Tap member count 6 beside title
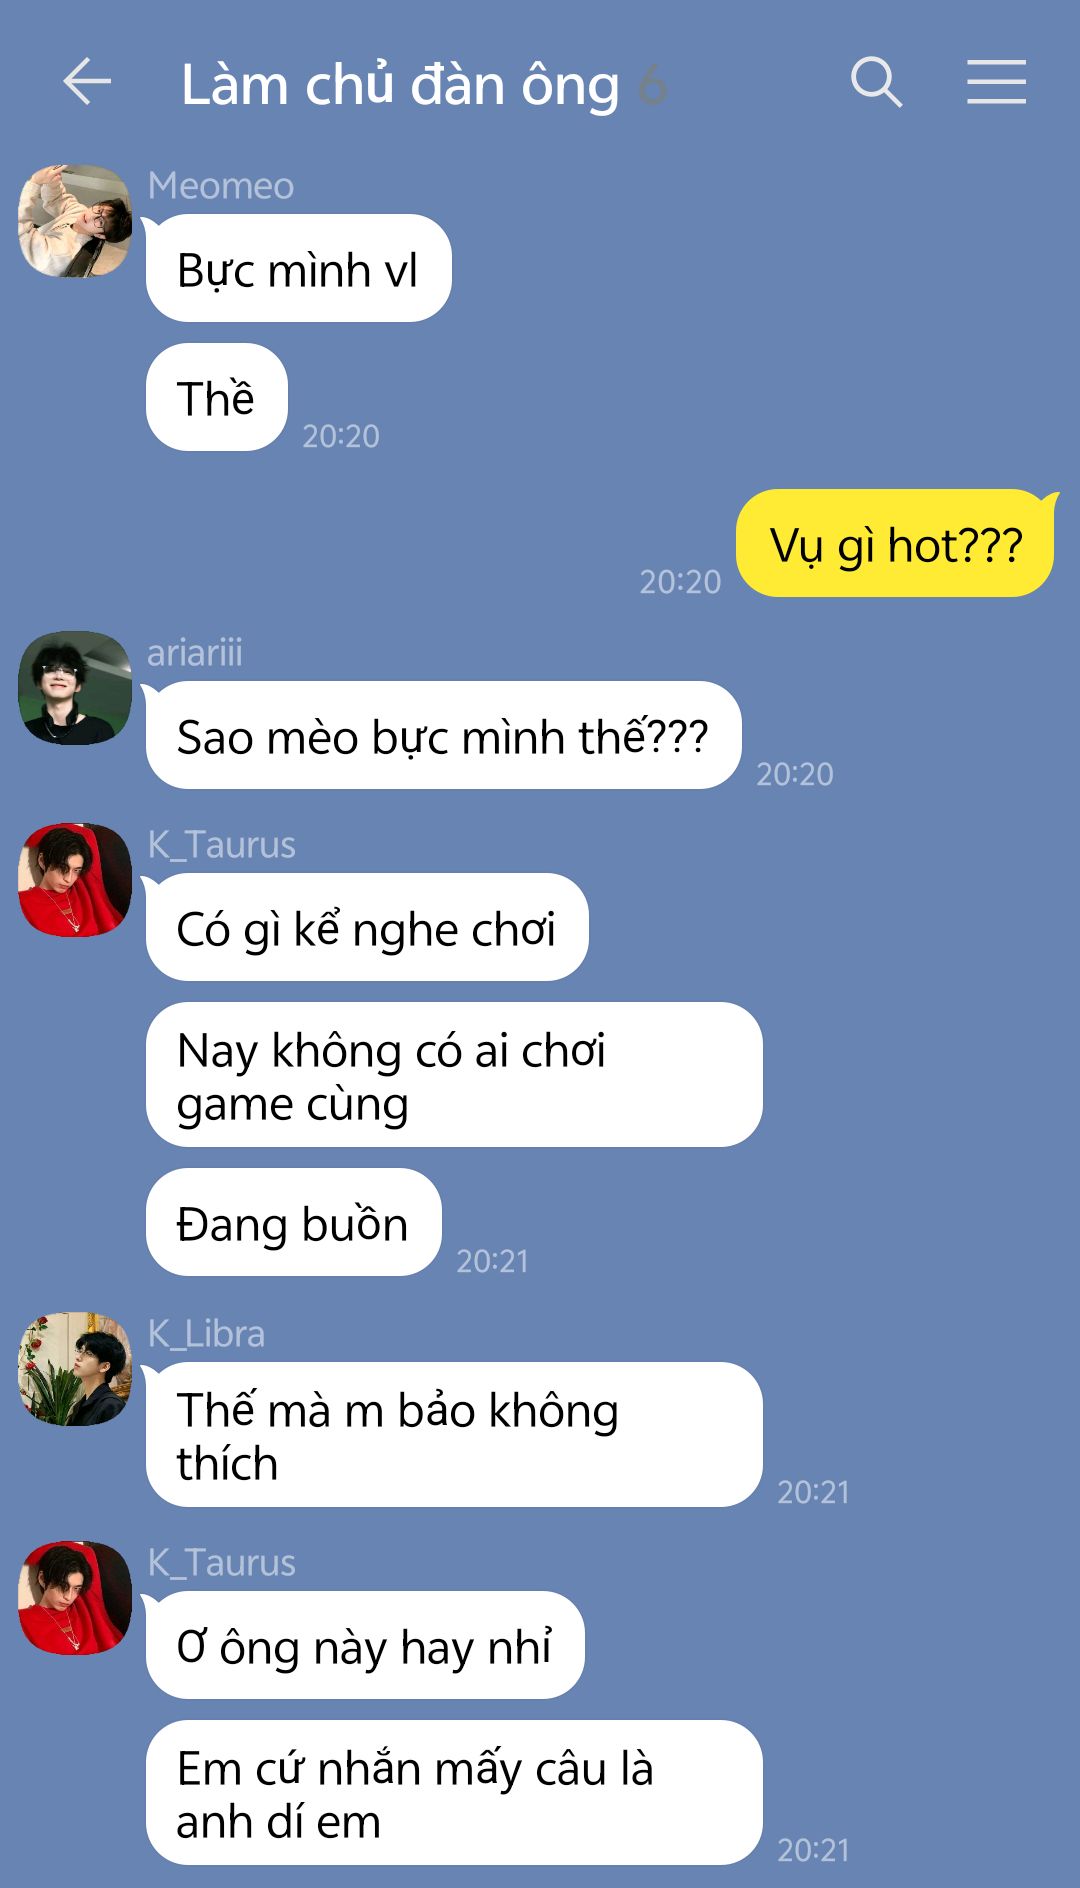This screenshot has width=1080, height=1888. (652, 85)
